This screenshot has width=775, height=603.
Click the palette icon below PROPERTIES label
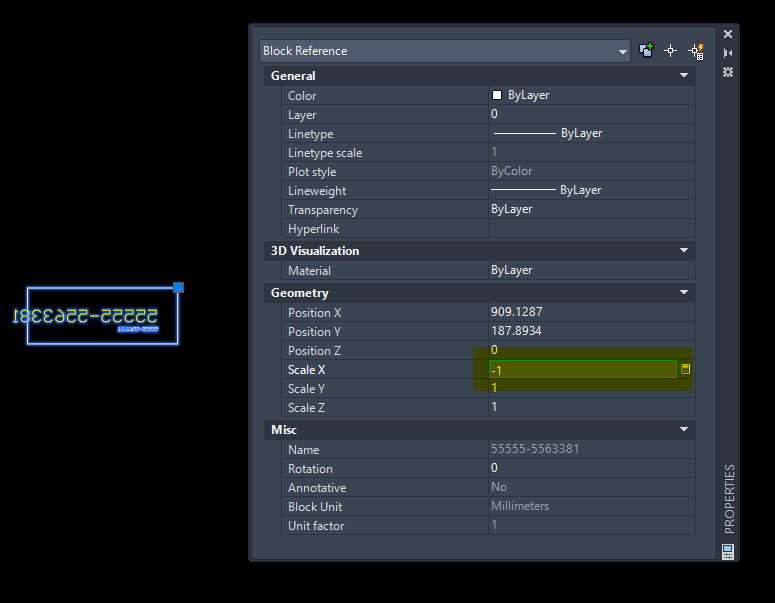[x=728, y=552]
